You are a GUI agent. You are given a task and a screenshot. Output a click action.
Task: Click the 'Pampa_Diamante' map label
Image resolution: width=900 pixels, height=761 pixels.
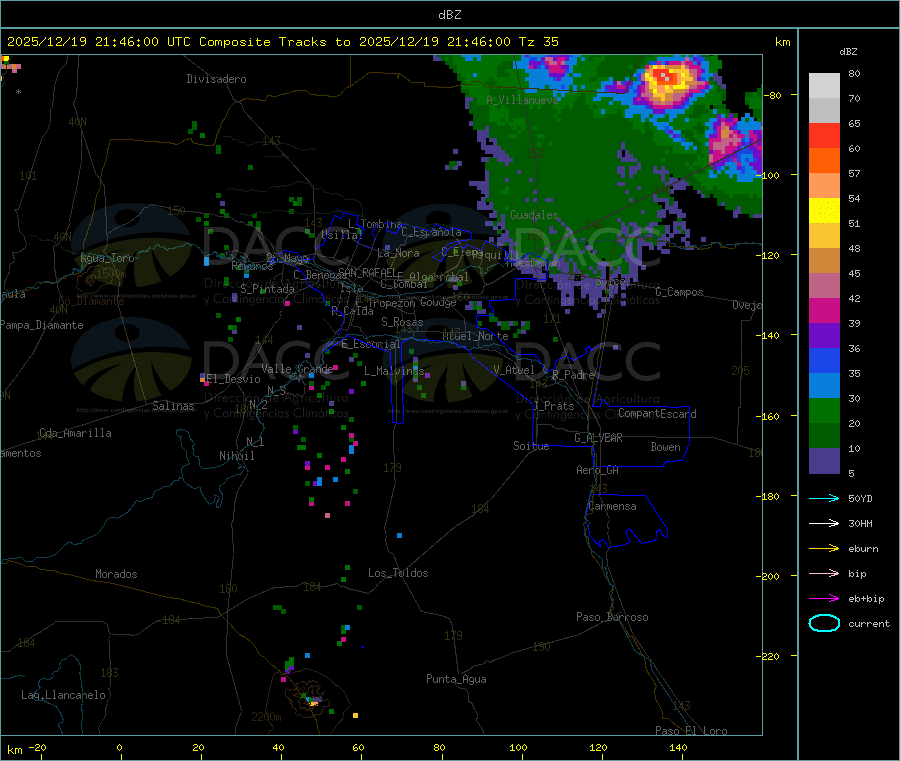tap(41, 325)
